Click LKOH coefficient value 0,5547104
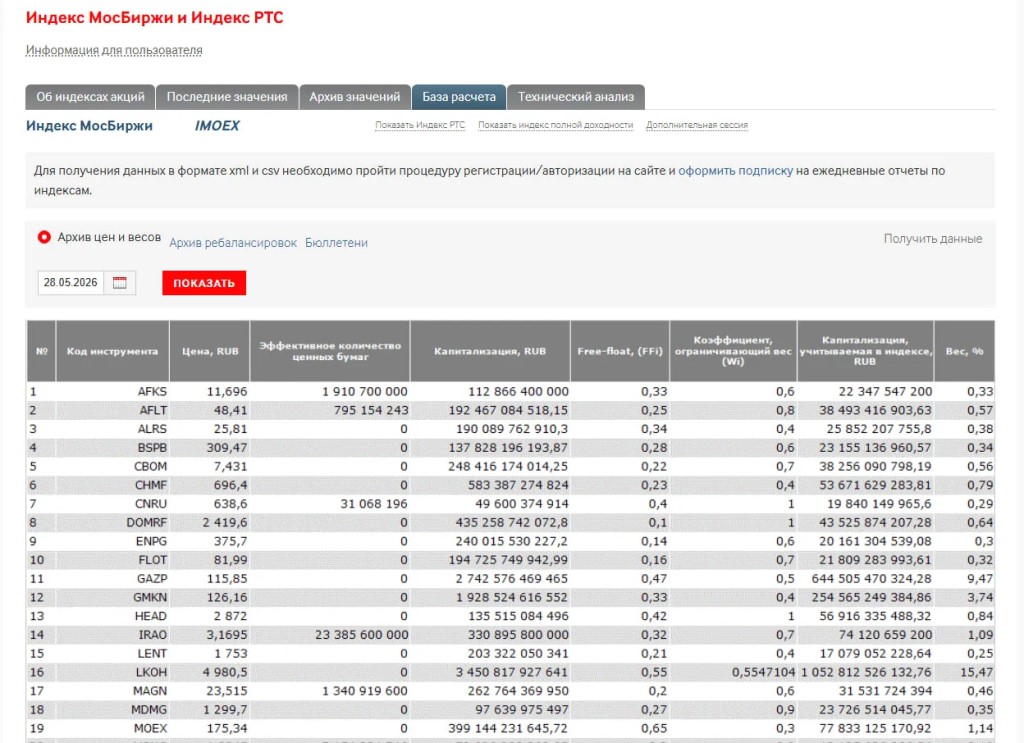The height and width of the screenshot is (743, 1024). (x=763, y=672)
